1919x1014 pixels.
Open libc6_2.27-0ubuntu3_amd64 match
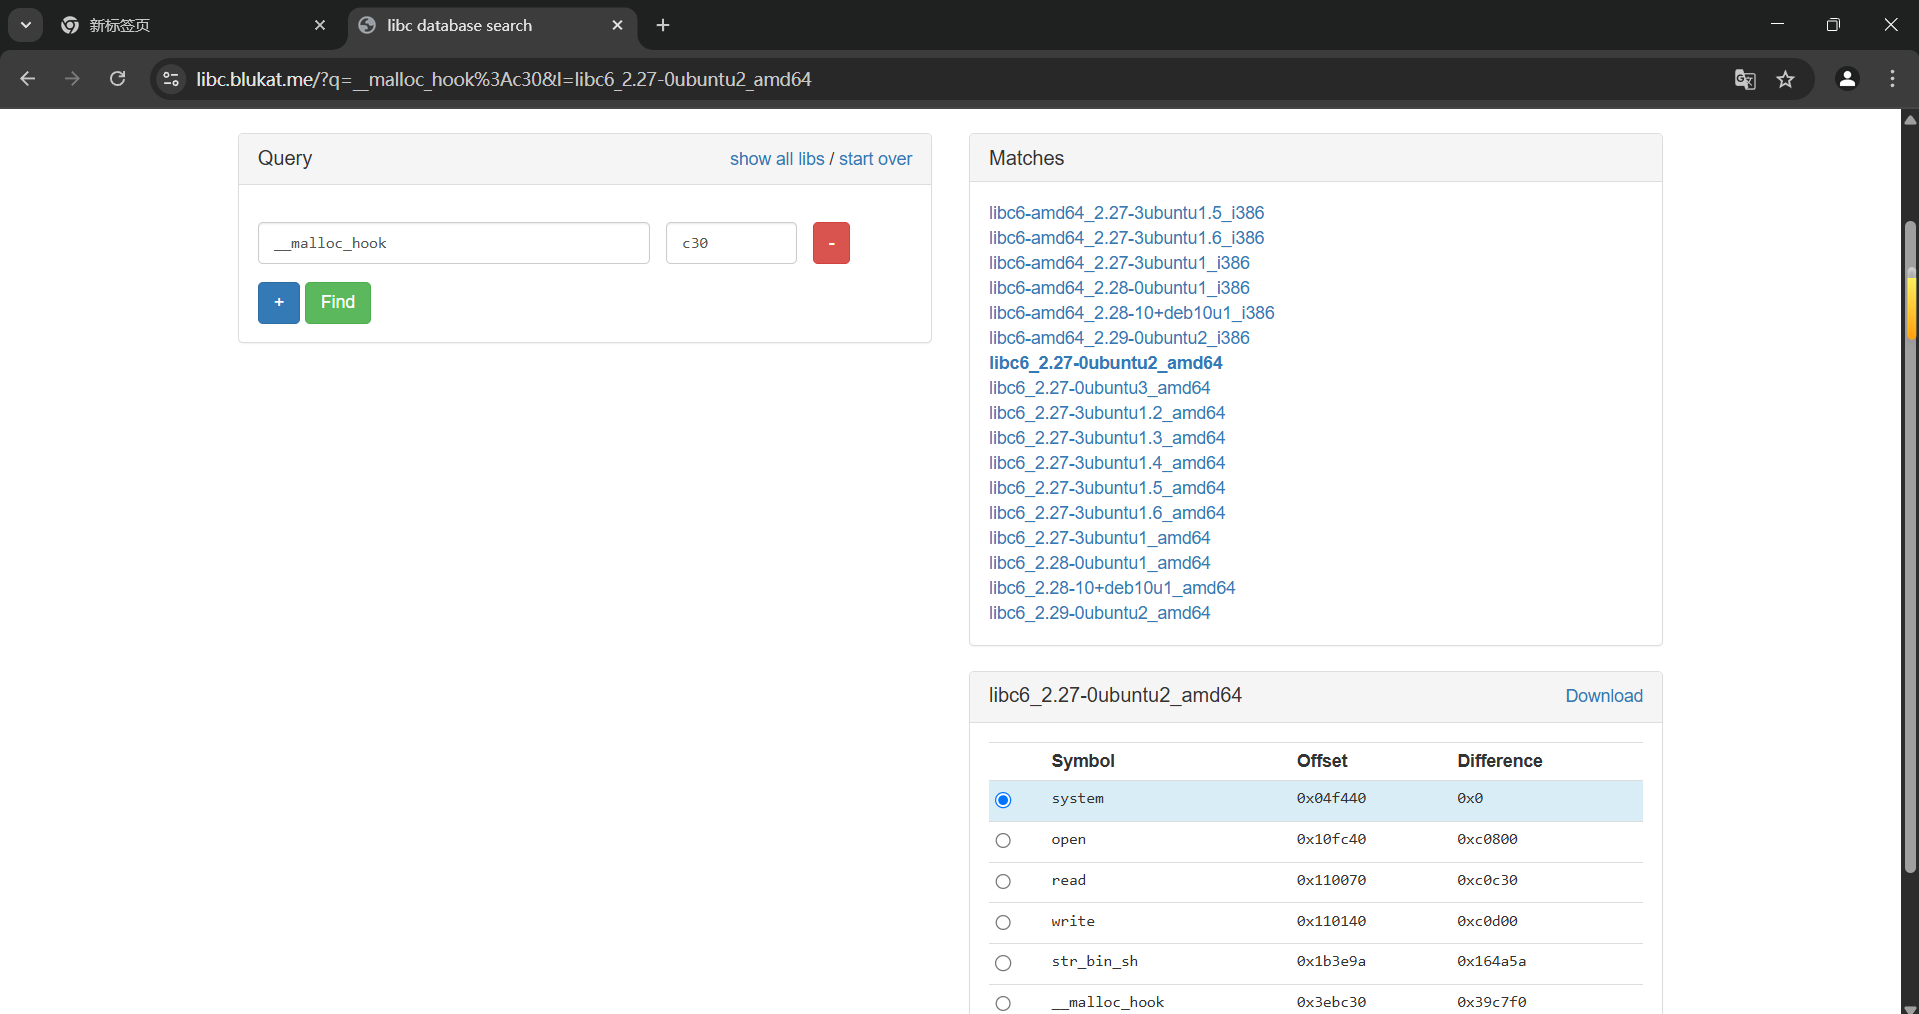[x=1099, y=388]
